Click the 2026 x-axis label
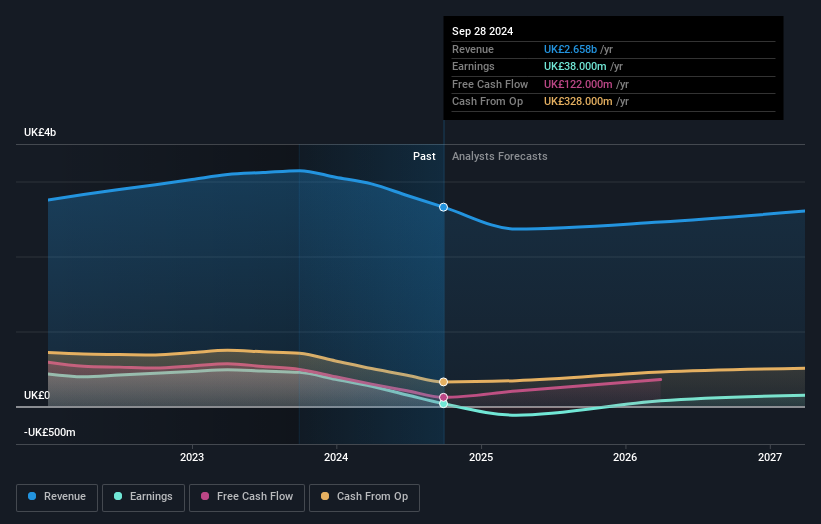 (x=625, y=458)
